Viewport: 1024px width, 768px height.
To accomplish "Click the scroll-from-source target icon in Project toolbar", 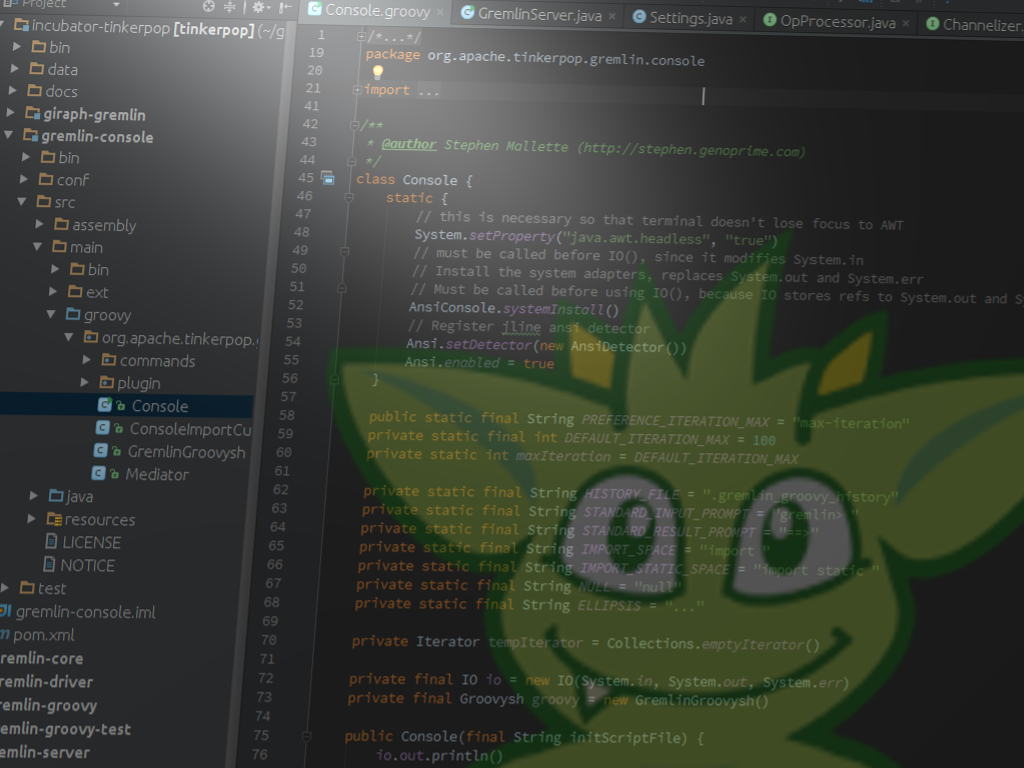I will [208, 7].
